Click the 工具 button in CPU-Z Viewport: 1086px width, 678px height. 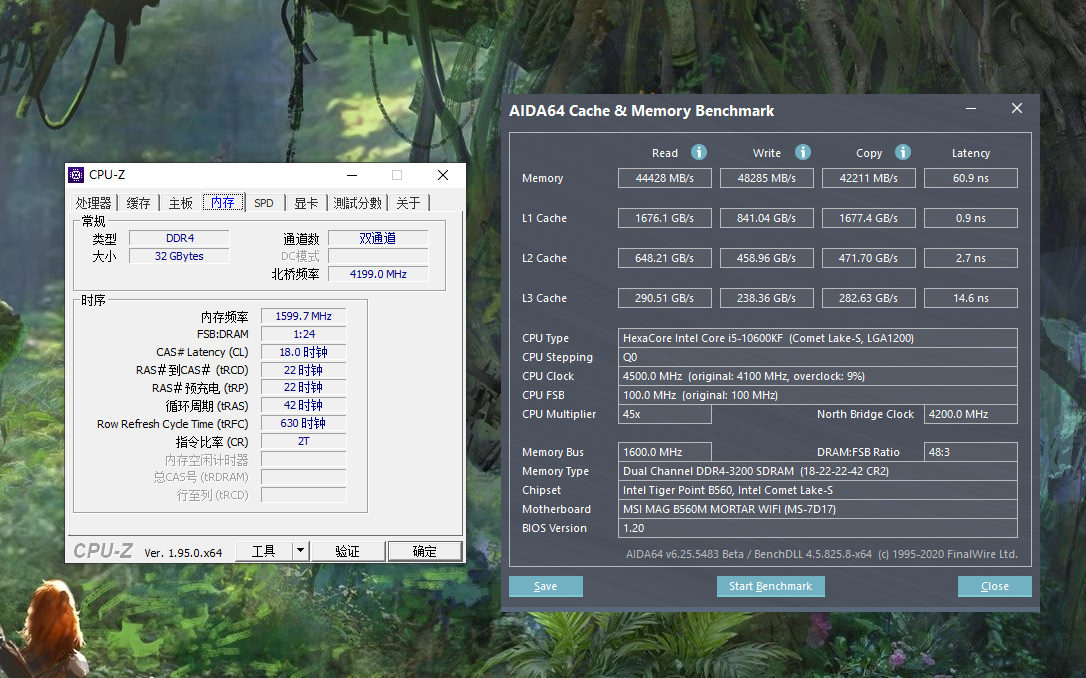point(264,551)
